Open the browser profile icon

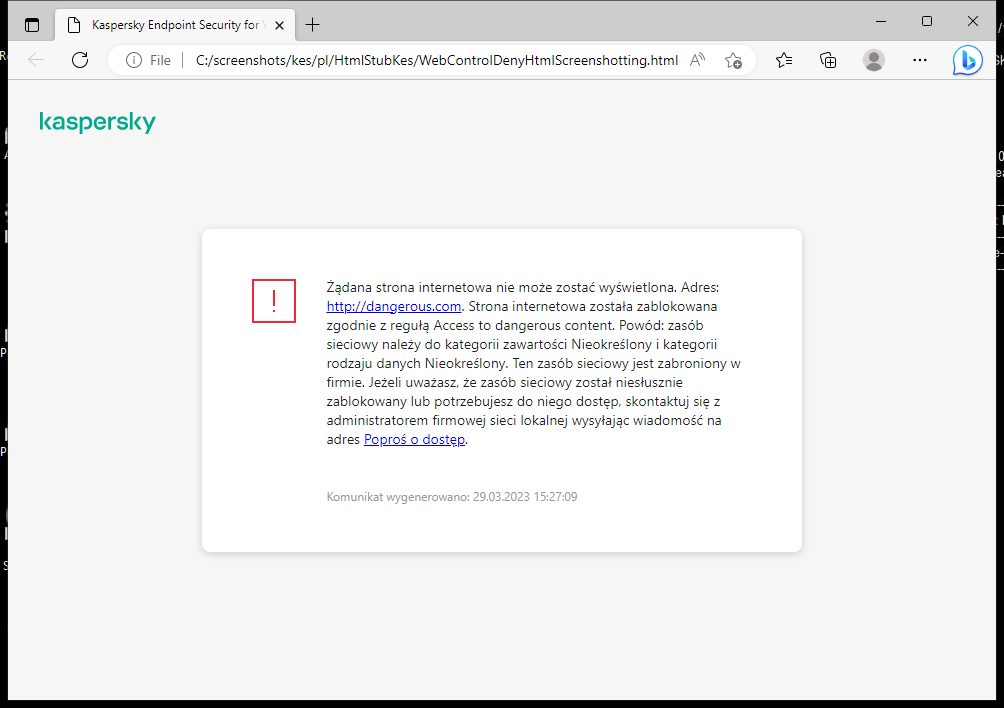click(x=873, y=60)
